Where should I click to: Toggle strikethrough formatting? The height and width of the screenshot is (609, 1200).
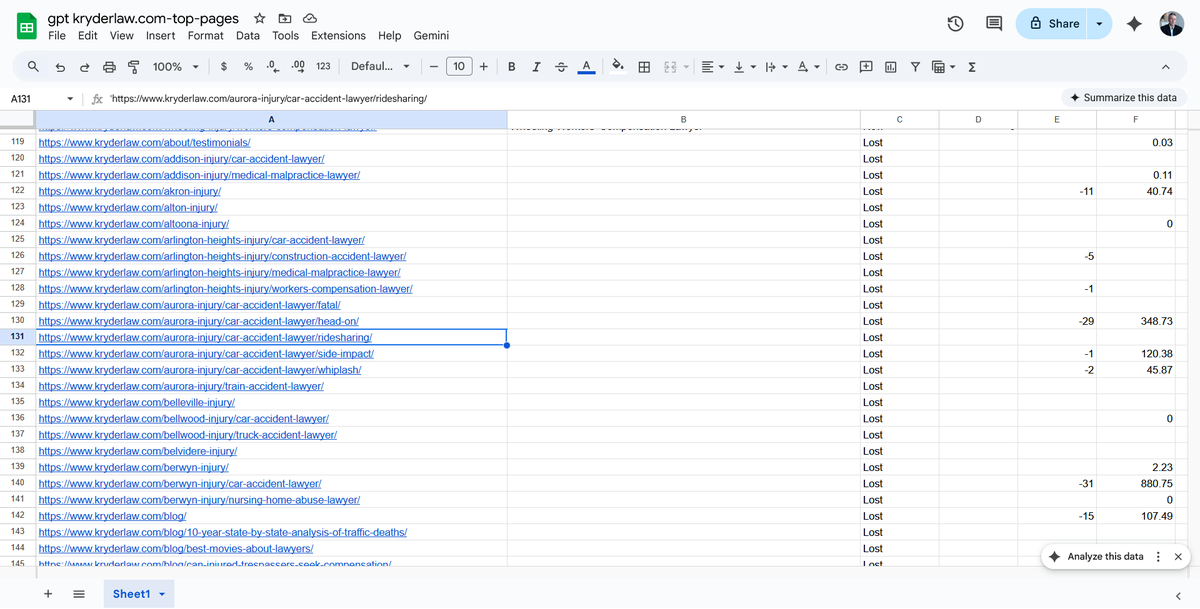561,67
